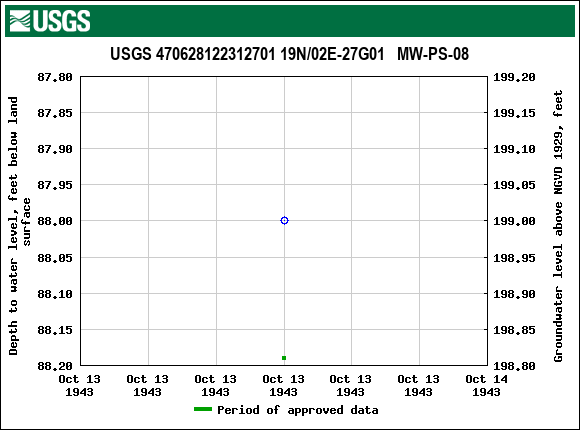
Task: Click the right axis value 199.00
Action: pyautogui.click(x=515, y=221)
